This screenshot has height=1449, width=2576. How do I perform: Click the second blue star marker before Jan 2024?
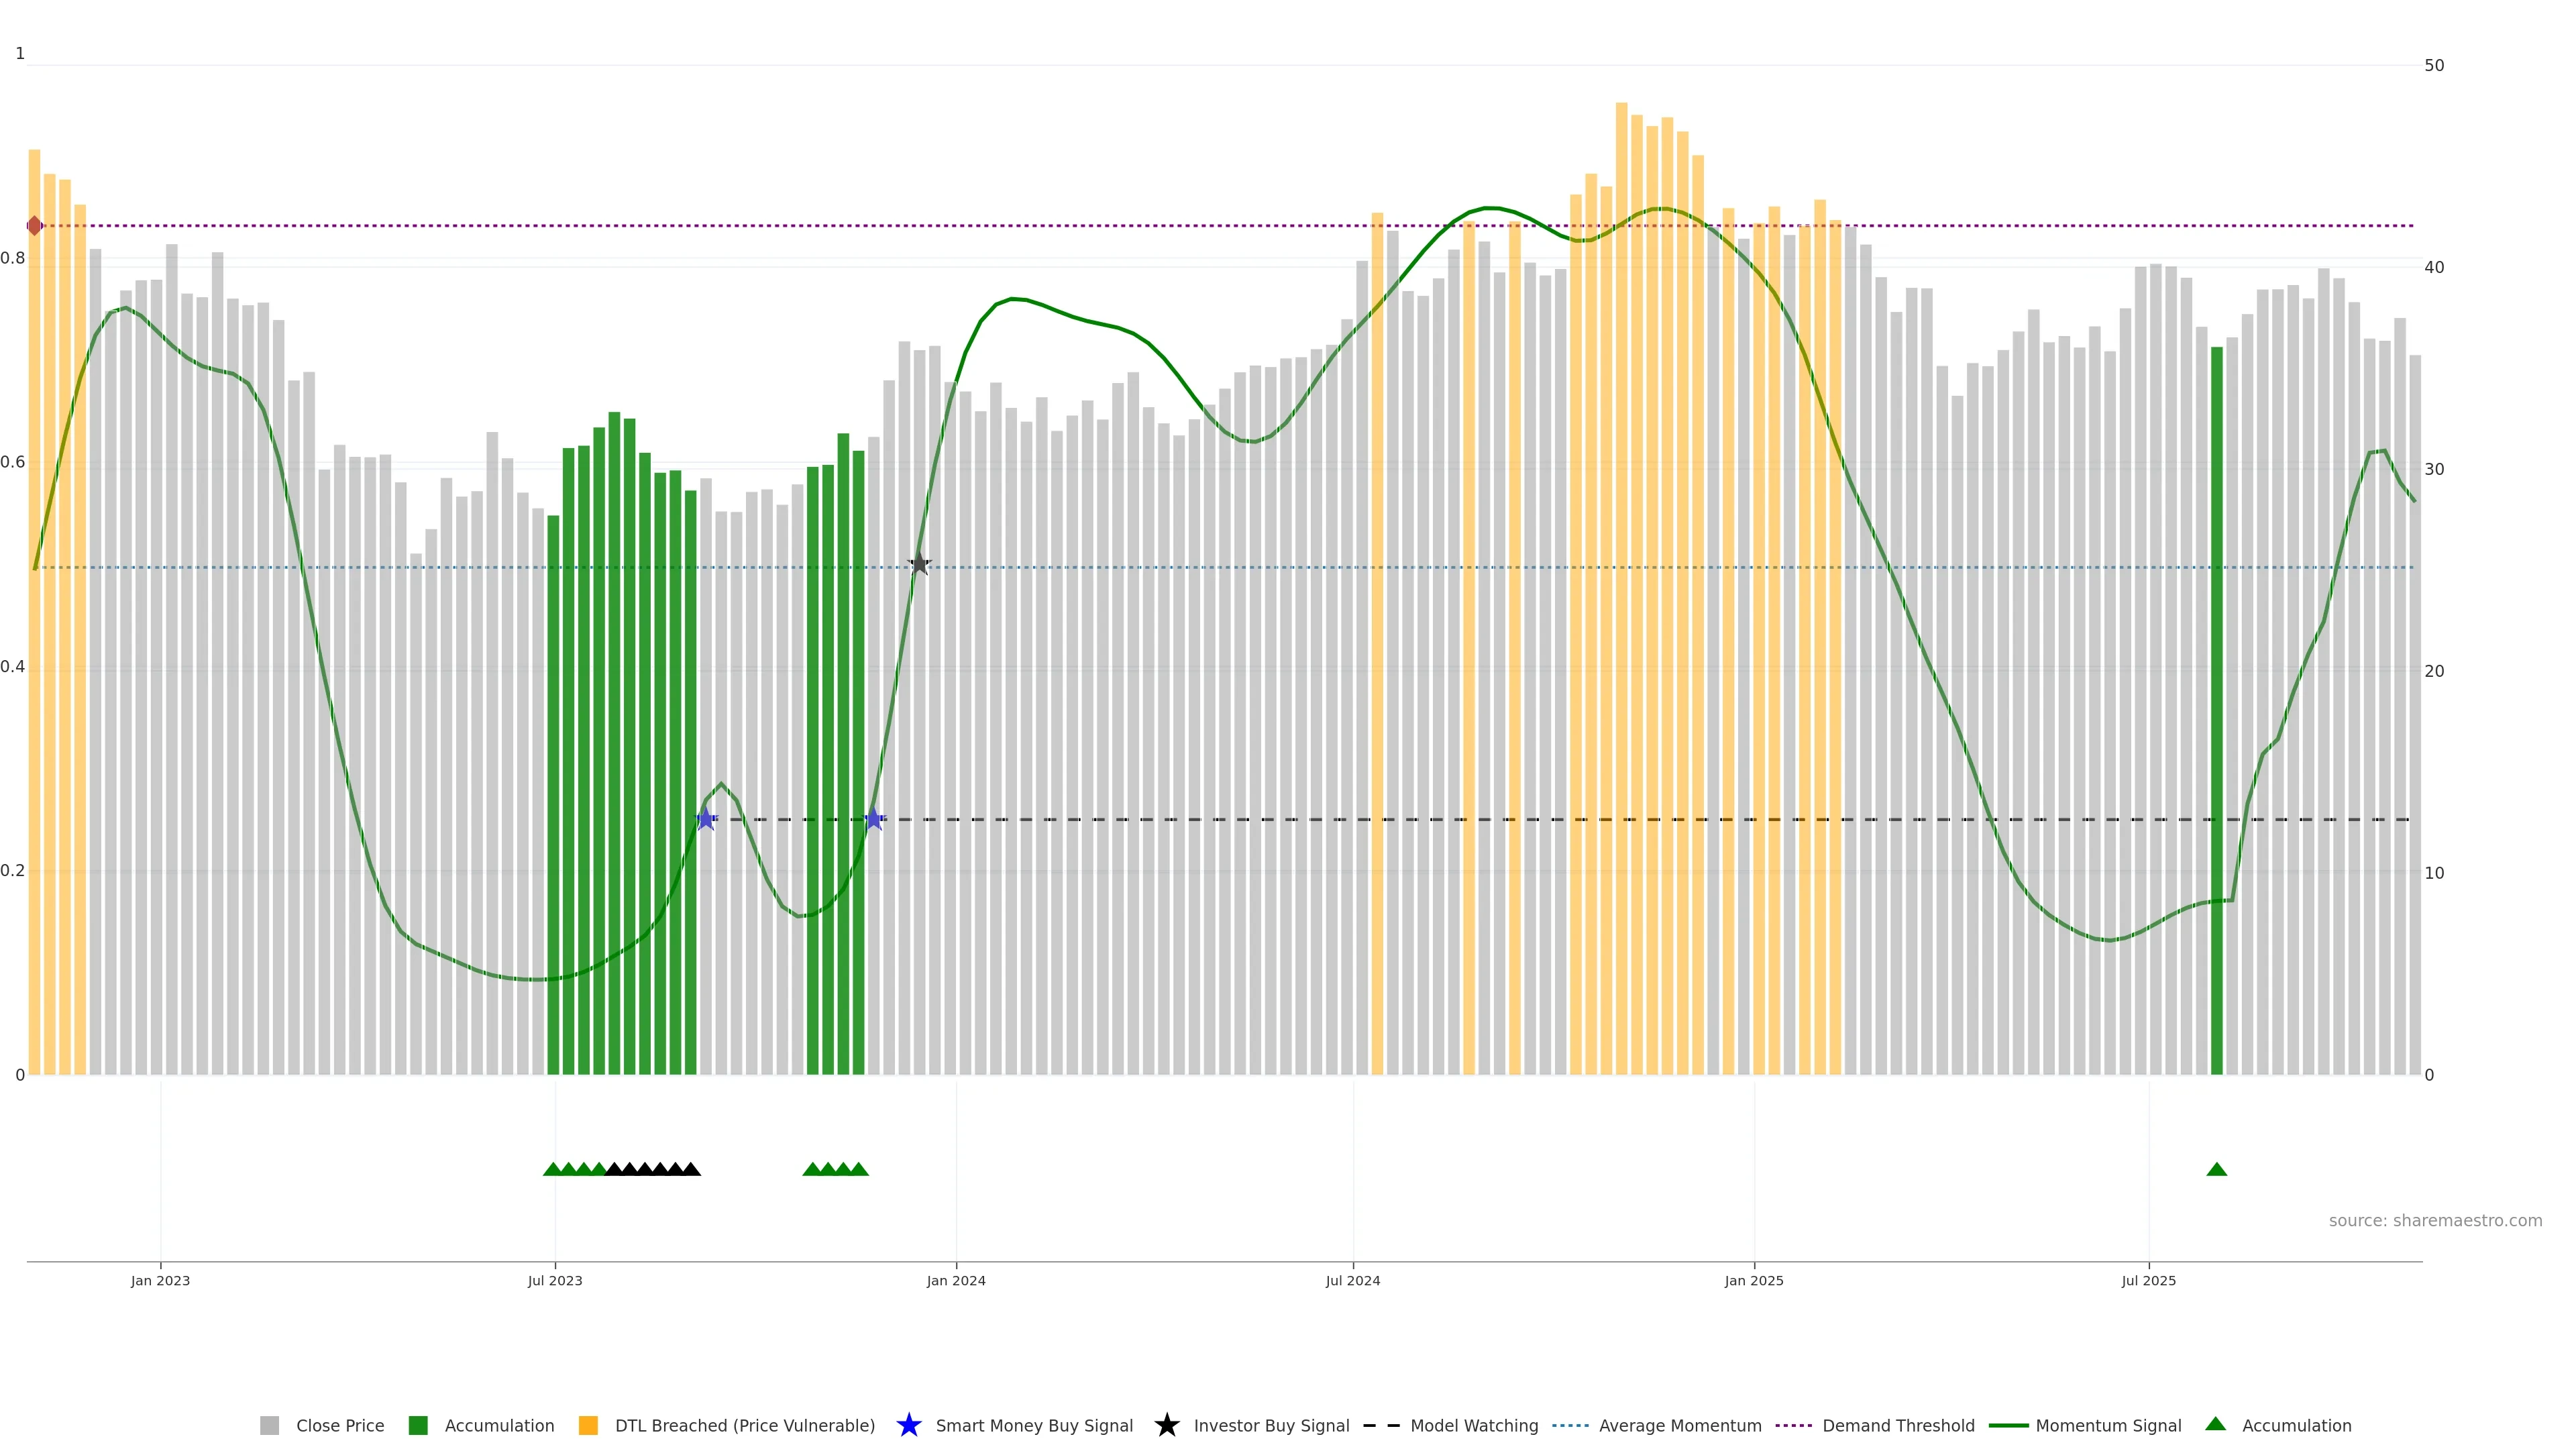tap(874, 819)
